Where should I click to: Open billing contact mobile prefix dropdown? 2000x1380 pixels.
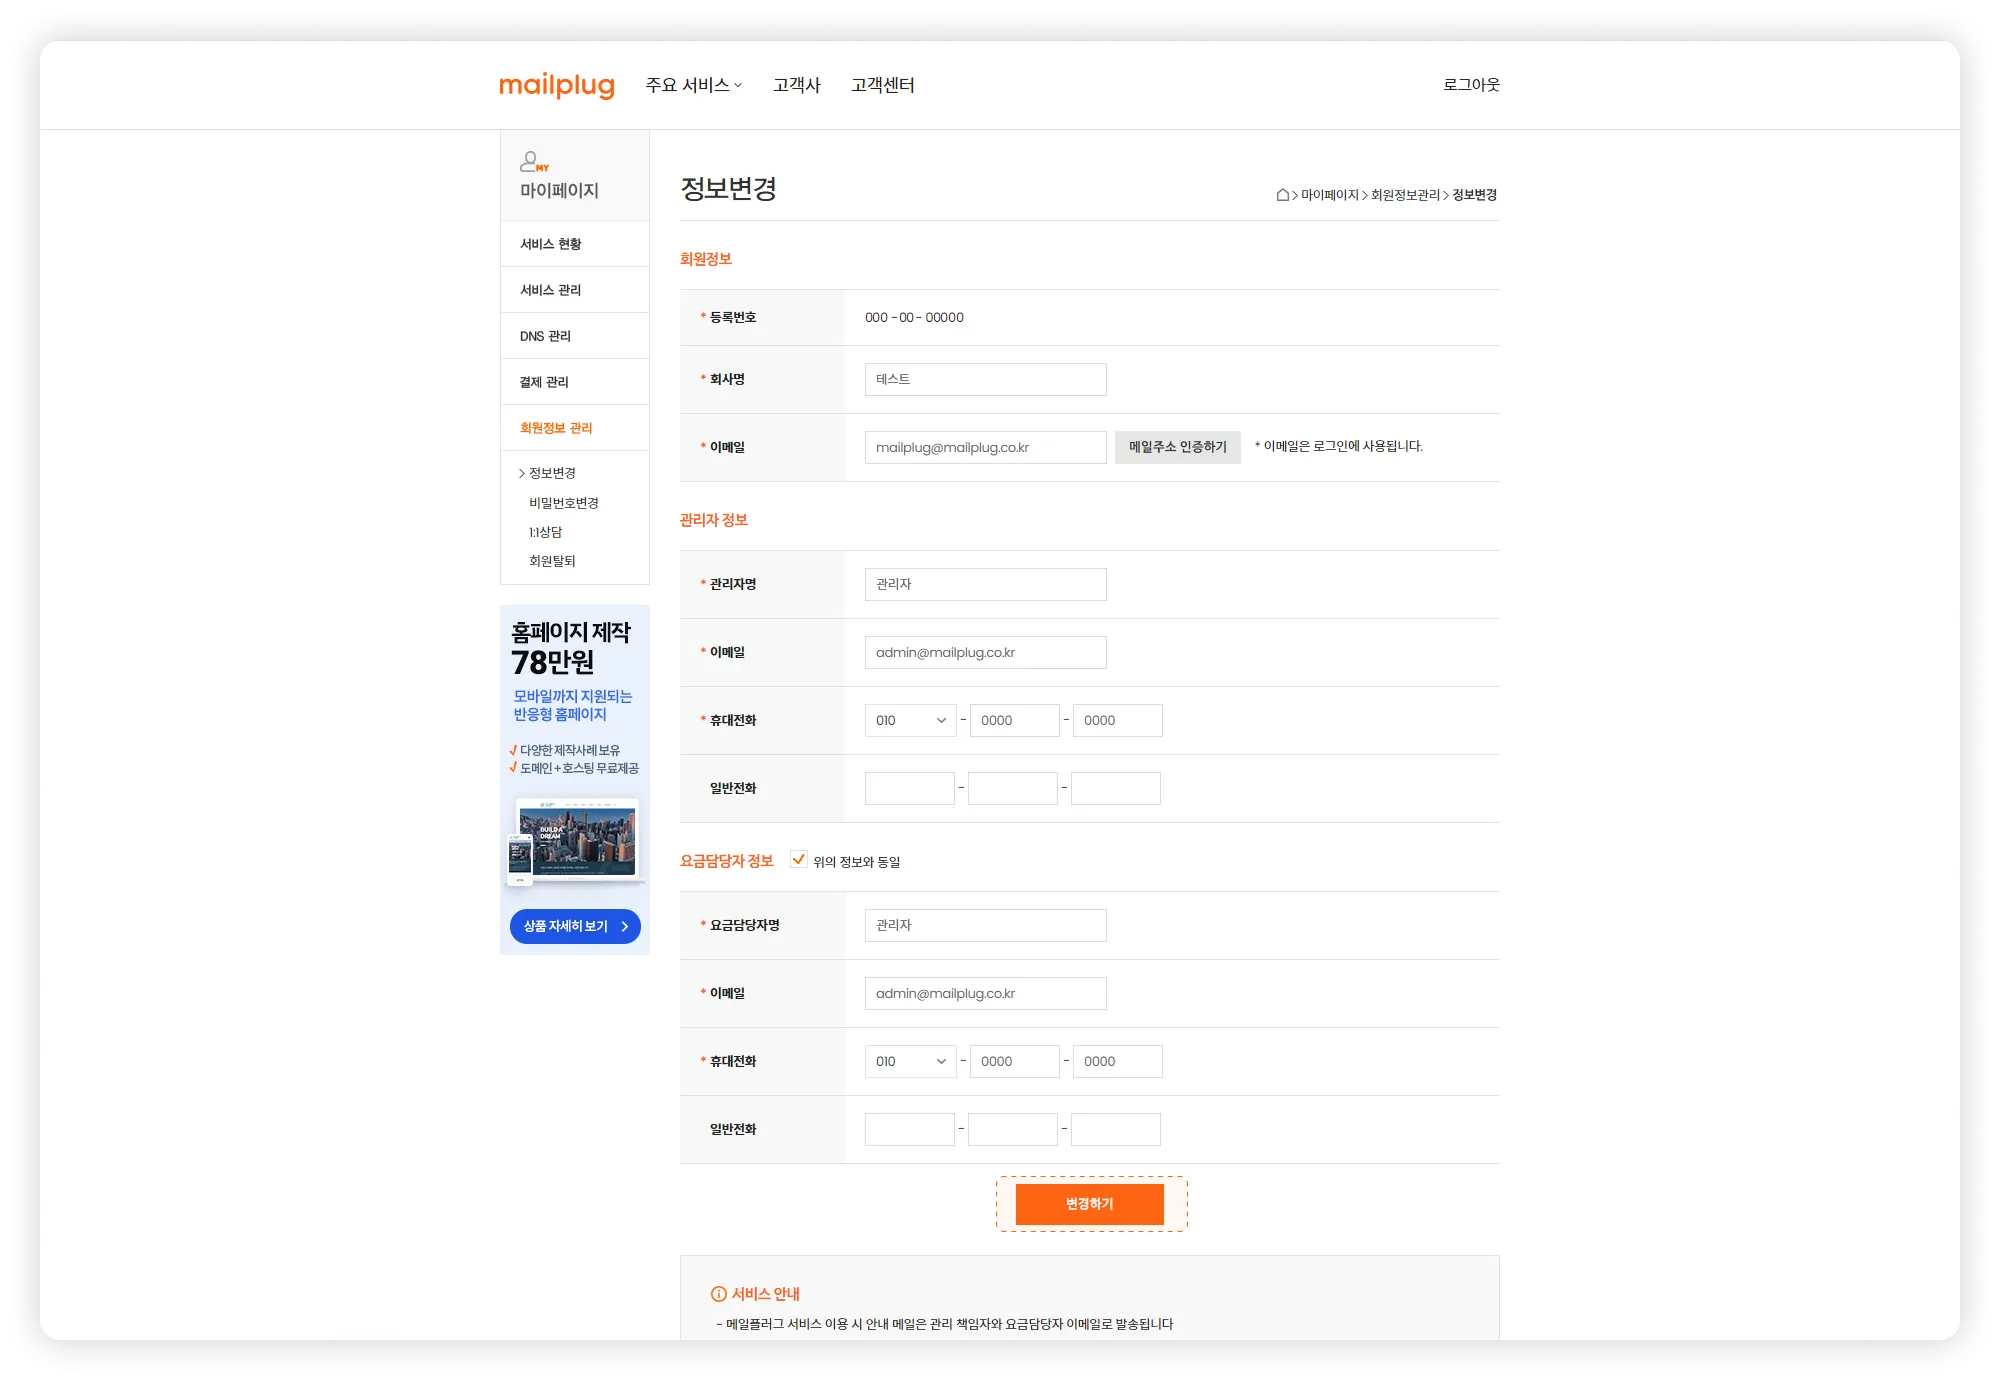910,1061
